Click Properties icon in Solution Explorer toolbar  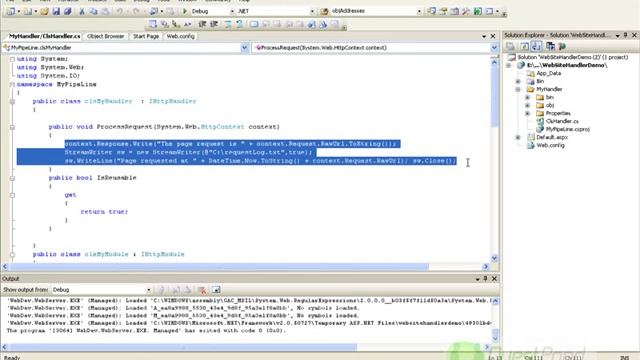[x=510, y=46]
